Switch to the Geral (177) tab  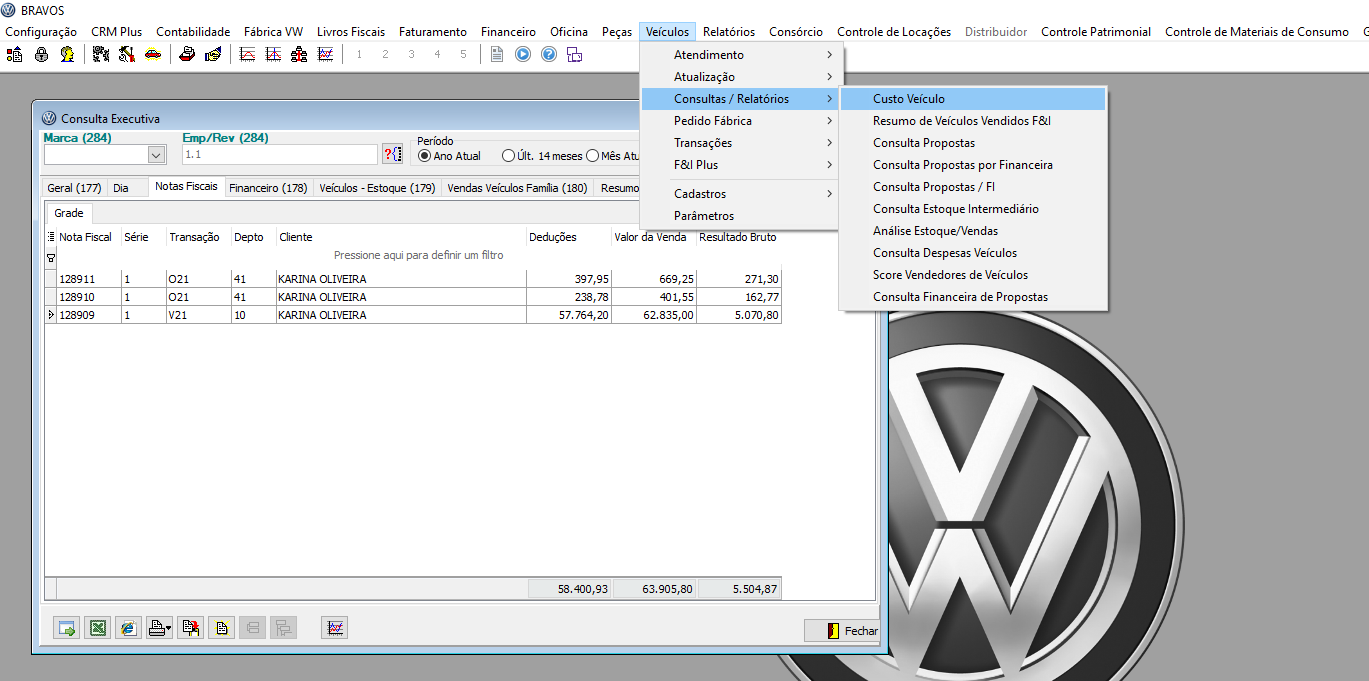pos(74,188)
